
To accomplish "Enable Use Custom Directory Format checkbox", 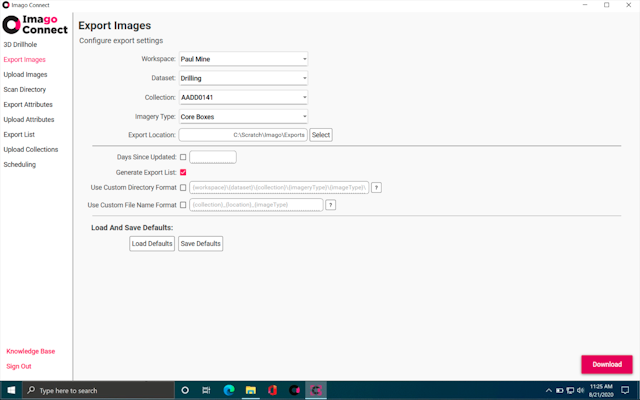I will tap(183, 188).
